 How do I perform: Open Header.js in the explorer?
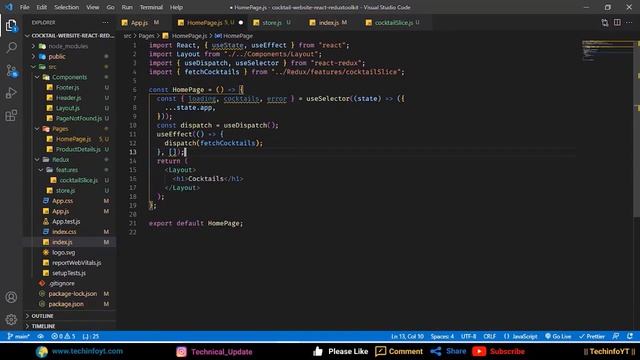[69, 98]
